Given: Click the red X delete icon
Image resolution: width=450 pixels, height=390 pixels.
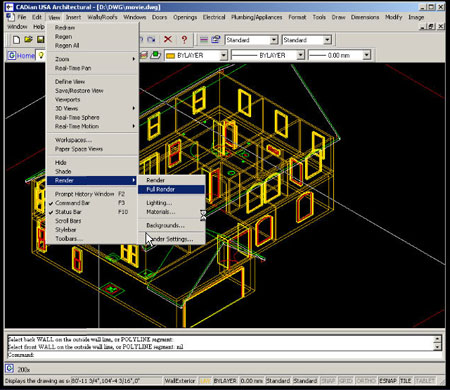Looking at the screenshot, I should (x=168, y=40).
